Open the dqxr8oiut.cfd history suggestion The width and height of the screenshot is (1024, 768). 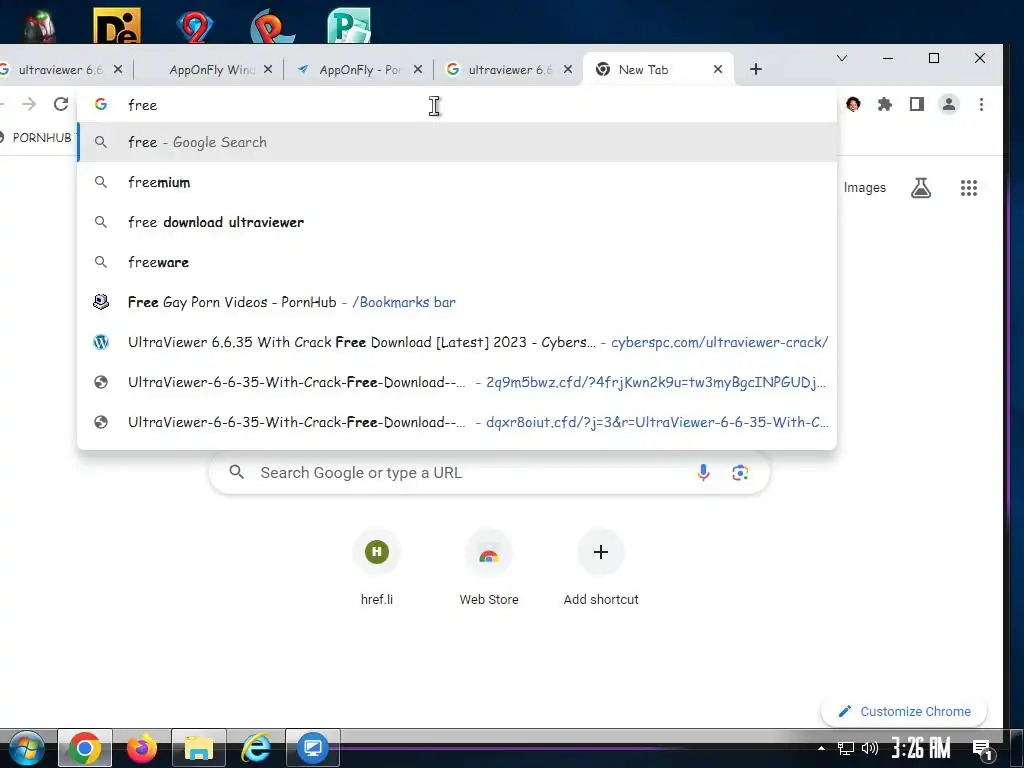pos(457,422)
